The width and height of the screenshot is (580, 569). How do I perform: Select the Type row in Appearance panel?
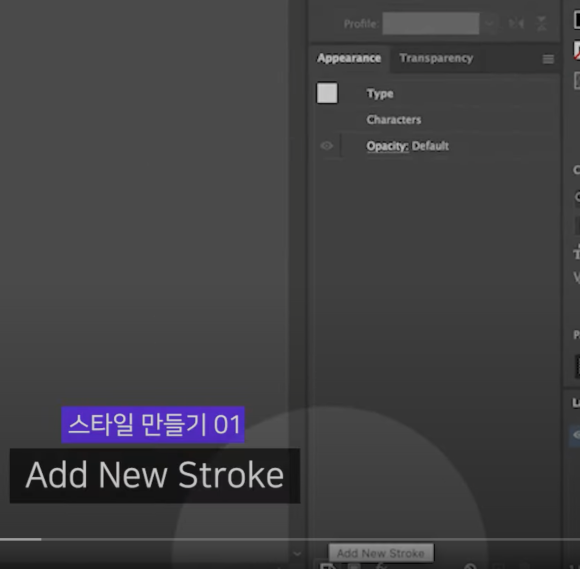click(435, 94)
